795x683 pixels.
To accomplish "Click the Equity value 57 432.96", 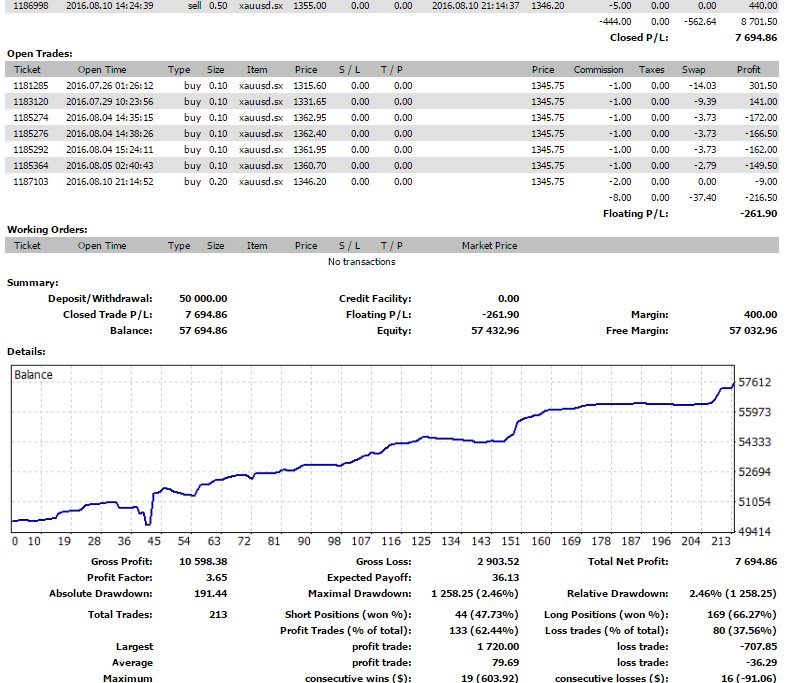I will coord(495,331).
